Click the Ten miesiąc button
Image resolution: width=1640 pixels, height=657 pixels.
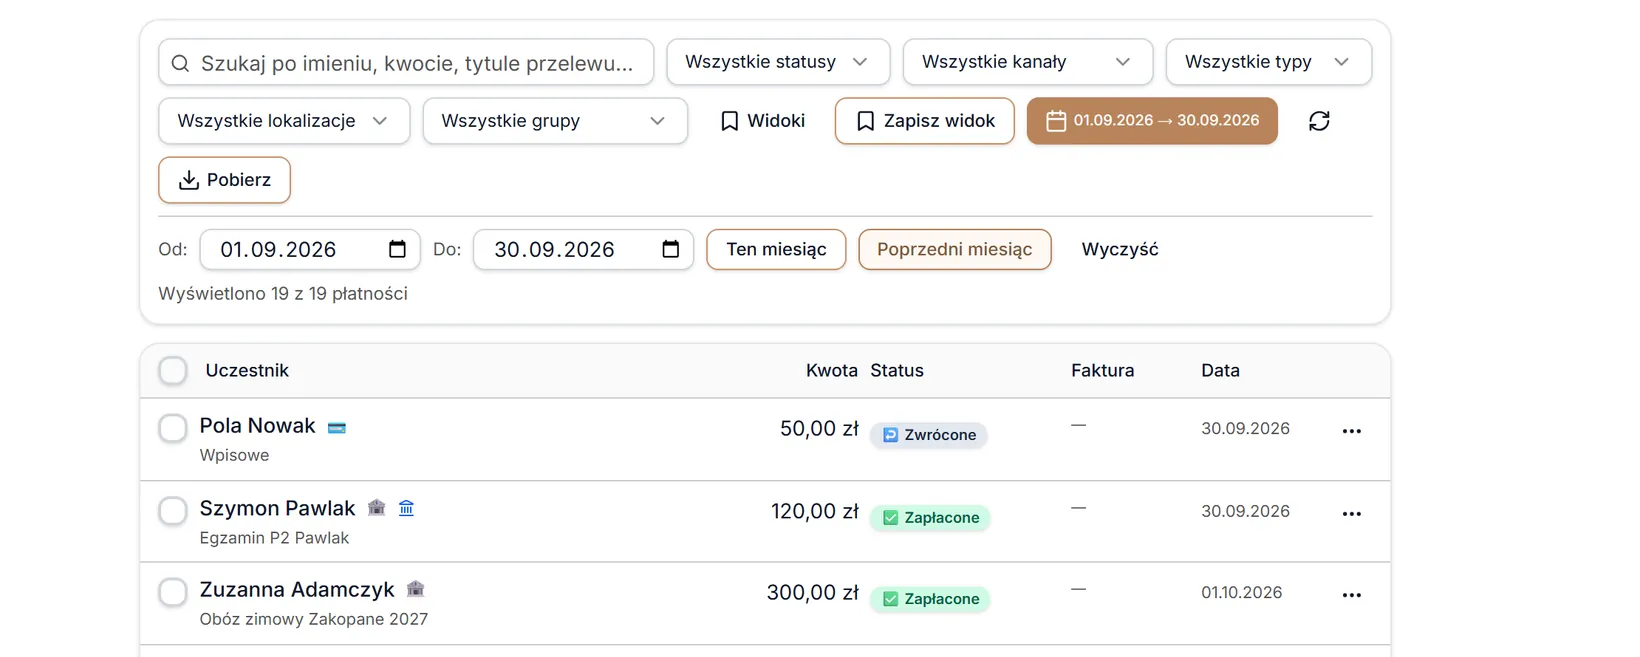(x=776, y=249)
